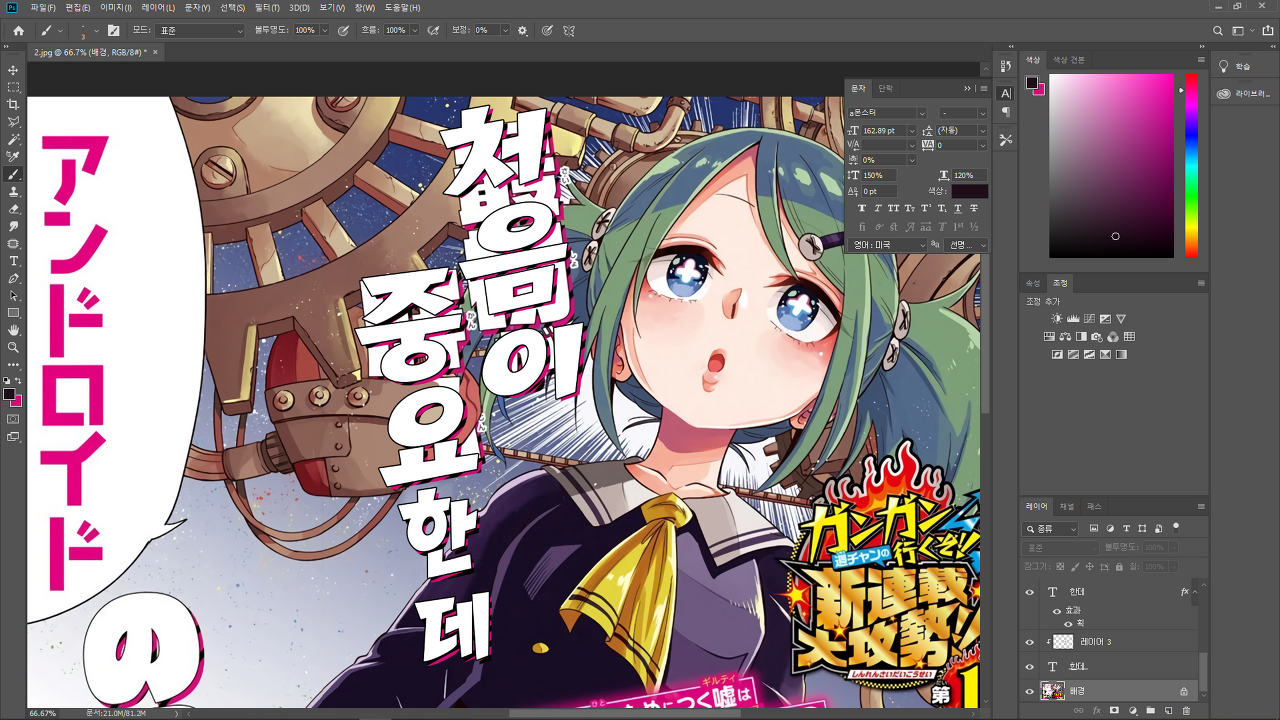
Task: Toggle visibility of 효과 effects
Action: click(x=1057, y=610)
